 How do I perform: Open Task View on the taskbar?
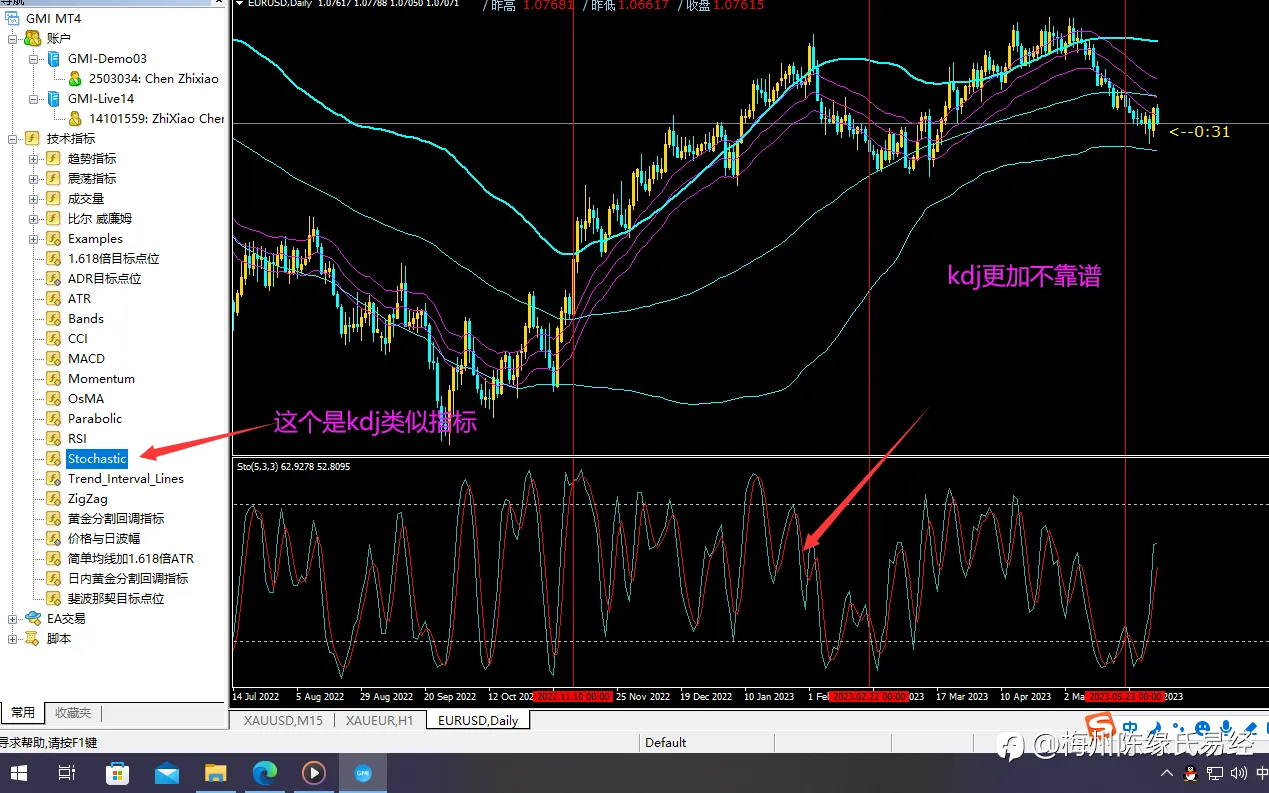[x=67, y=773]
